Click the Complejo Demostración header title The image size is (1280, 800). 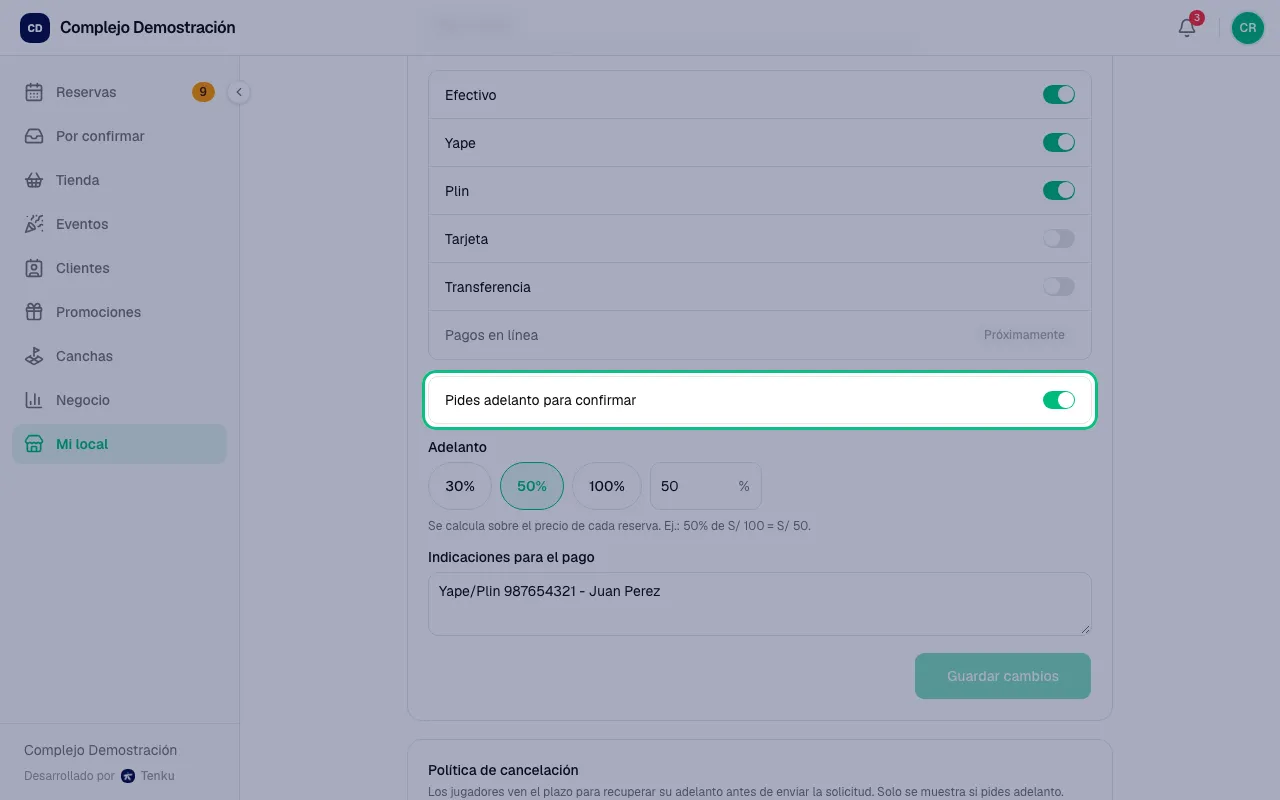pos(148,28)
